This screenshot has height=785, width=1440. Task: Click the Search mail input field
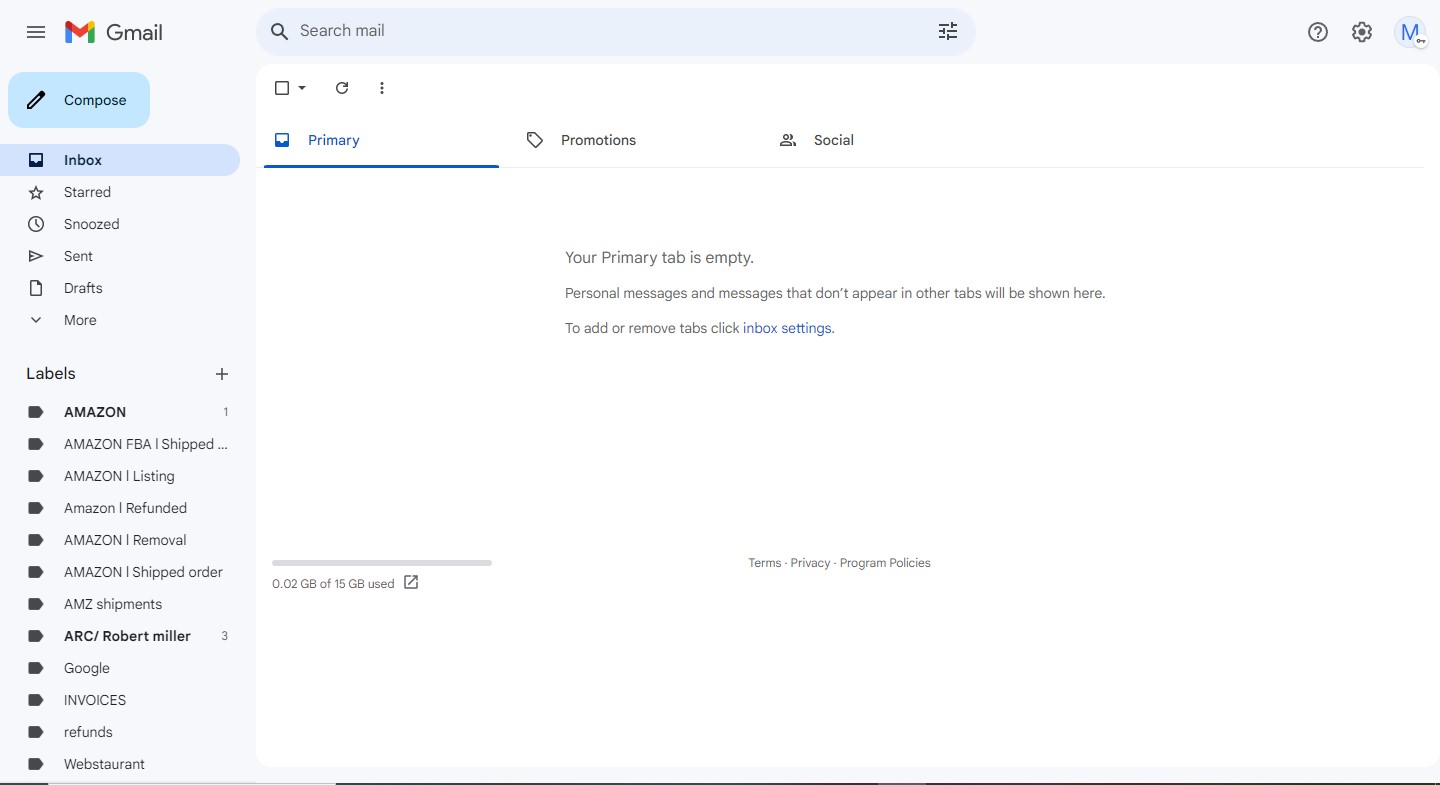[x=610, y=31]
